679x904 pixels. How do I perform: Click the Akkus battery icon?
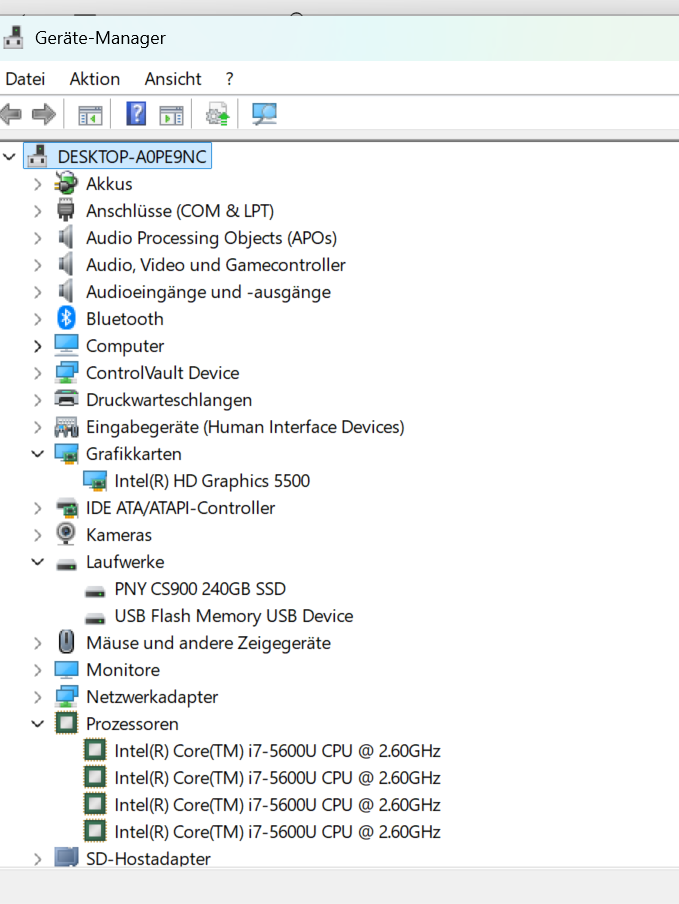[x=66, y=183]
